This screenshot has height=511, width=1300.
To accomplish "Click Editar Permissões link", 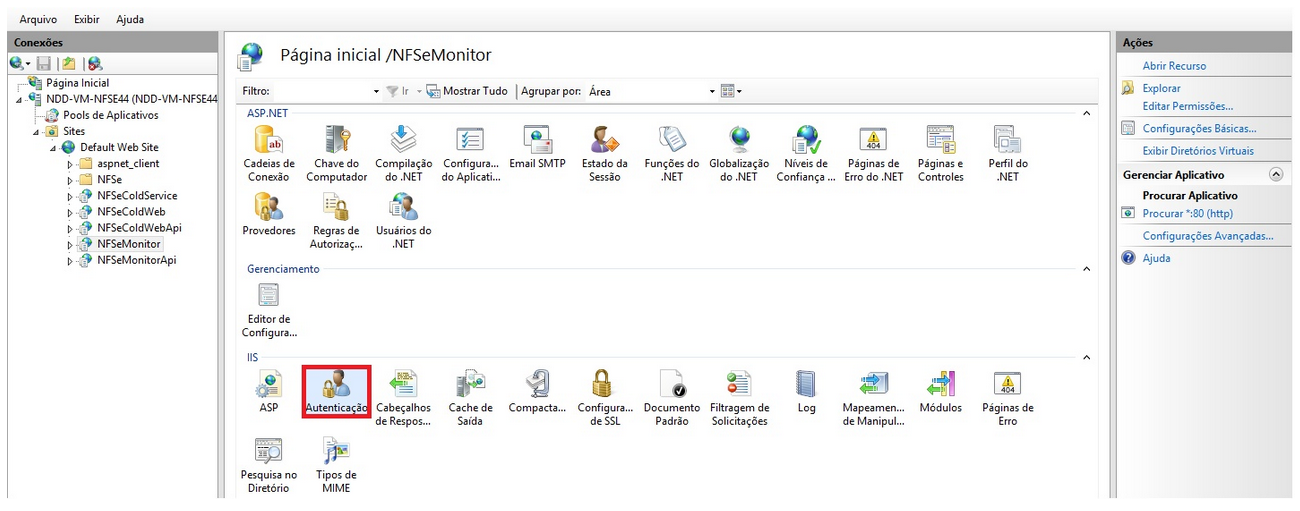I will [x=1187, y=106].
